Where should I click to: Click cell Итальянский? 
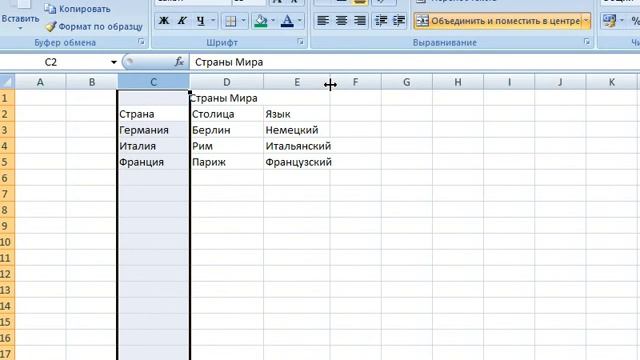pyautogui.click(x=297, y=146)
